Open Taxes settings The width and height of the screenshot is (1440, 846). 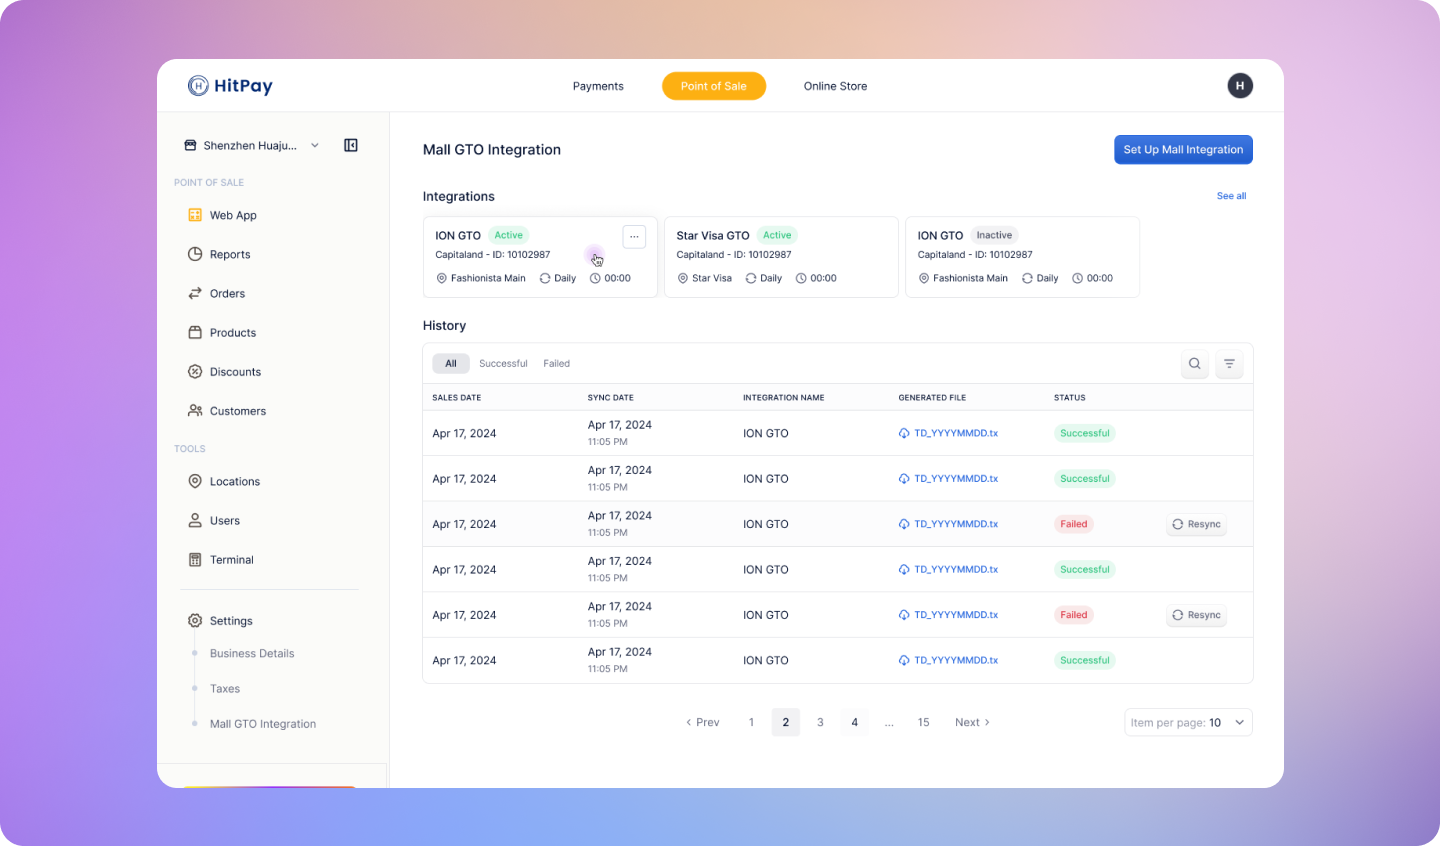click(225, 688)
